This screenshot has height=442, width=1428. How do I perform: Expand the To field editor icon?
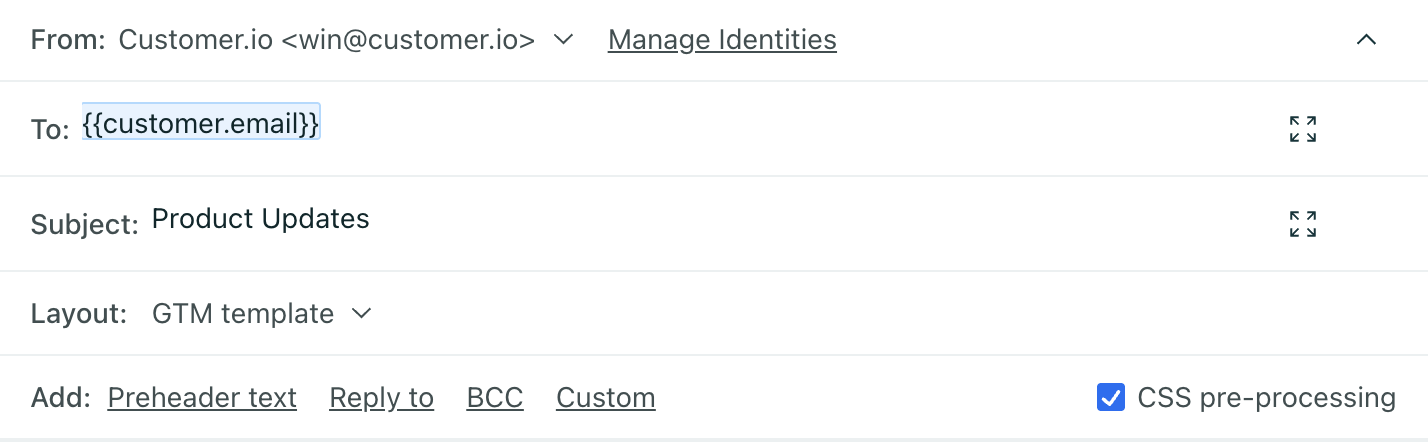pyautogui.click(x=1302, y=129)
